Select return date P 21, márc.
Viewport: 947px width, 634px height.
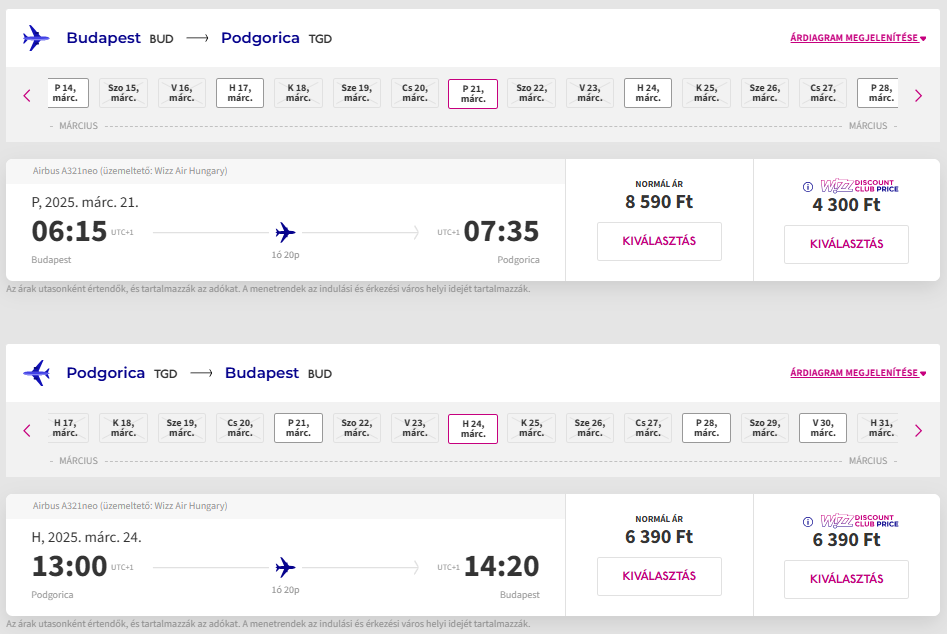pyautogui.click(x=298, y=428)
